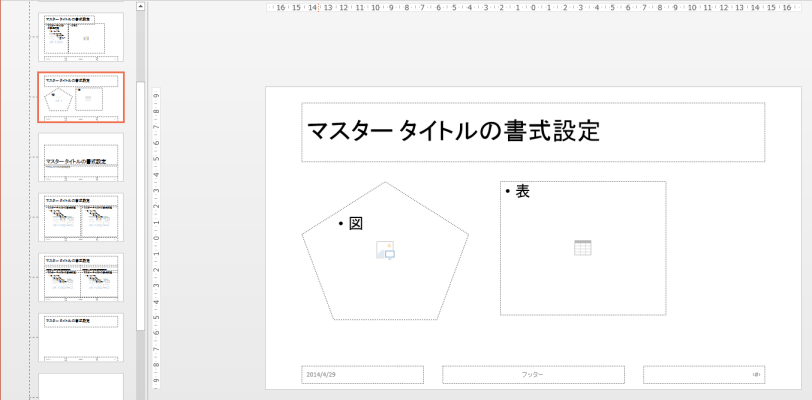Image resolution: width=812 pixels, height=400 pixels.
Task: Select the two-content layout thumbnail below section header
Action: [81, 217]
